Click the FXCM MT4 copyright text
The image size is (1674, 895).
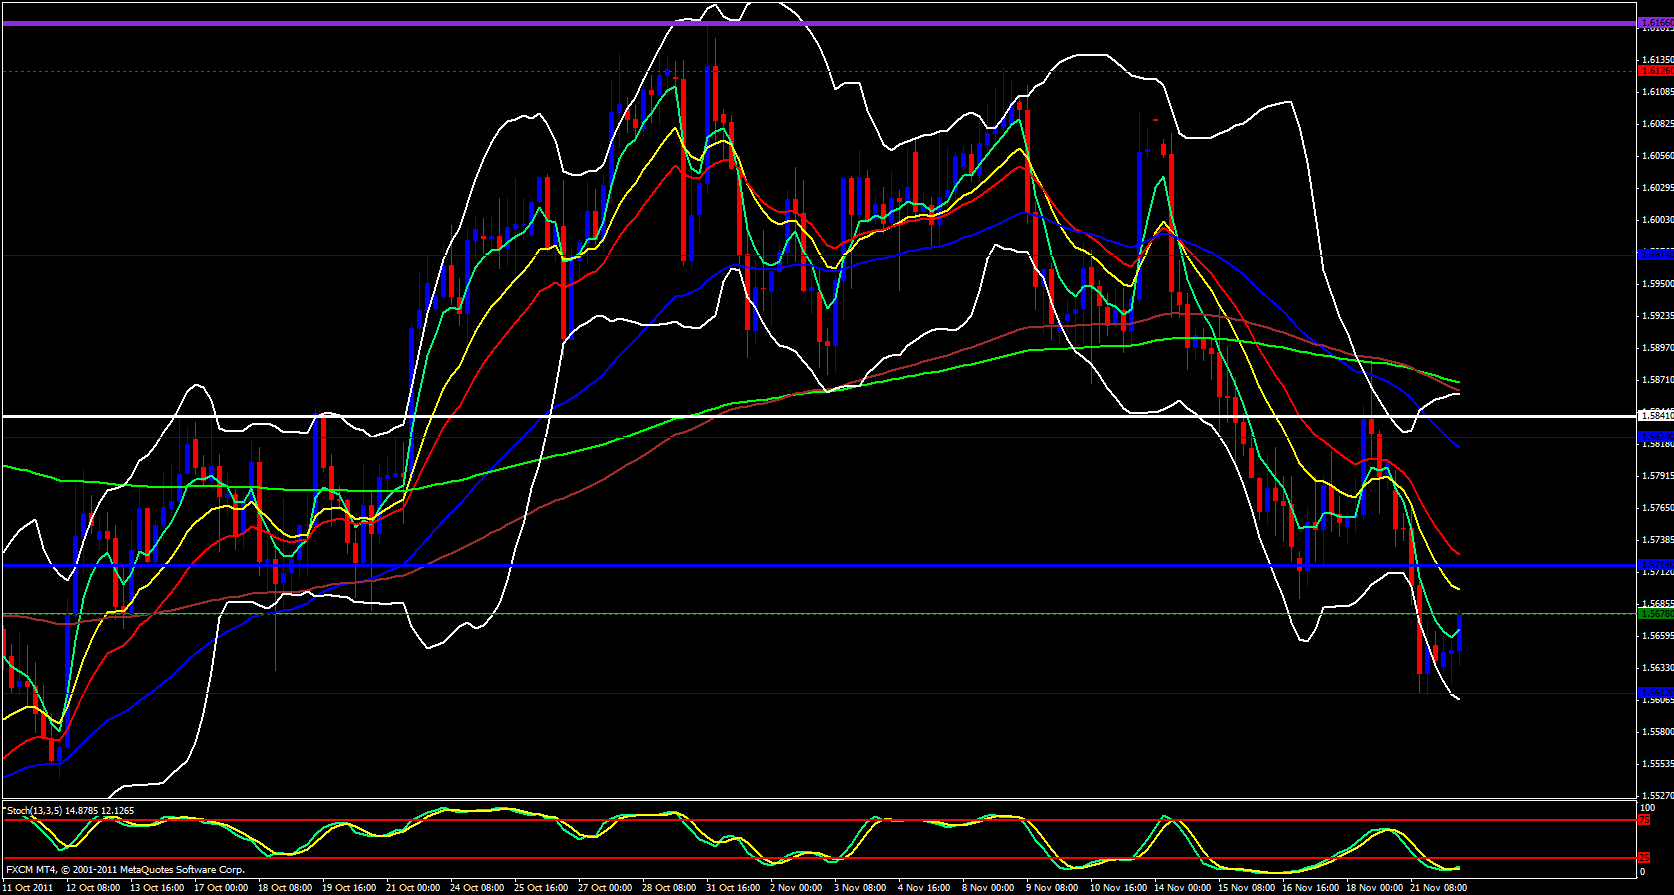[x=125, y=870]
